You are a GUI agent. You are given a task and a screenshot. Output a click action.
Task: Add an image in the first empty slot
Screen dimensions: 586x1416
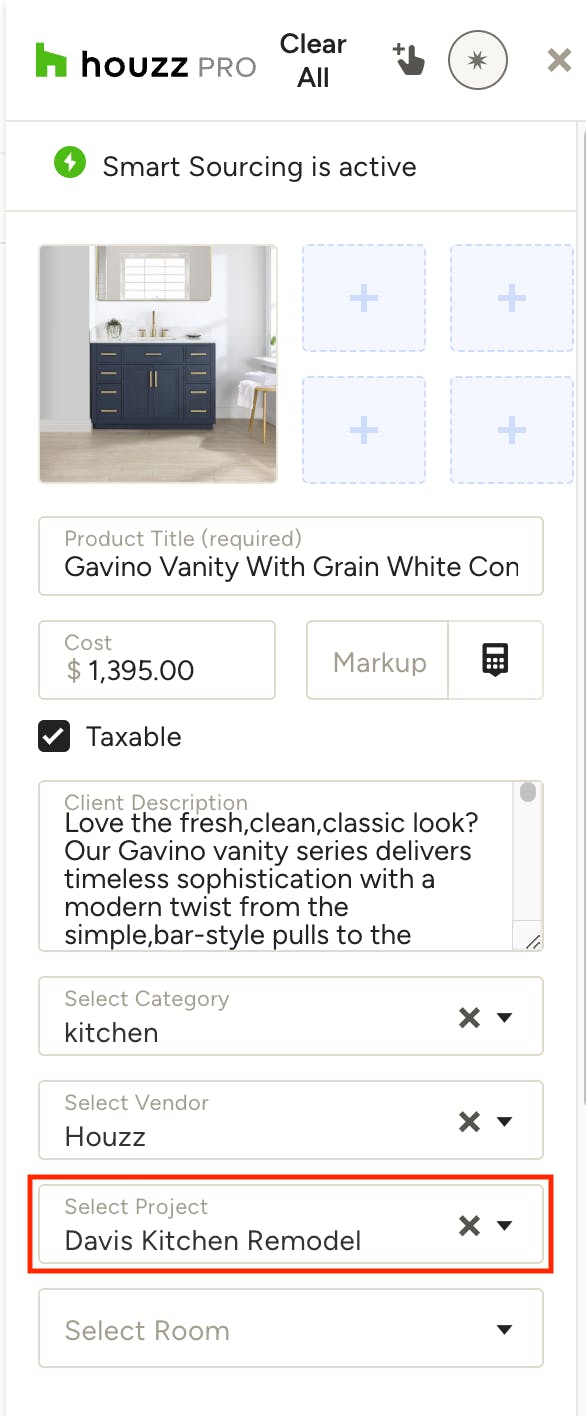pos(364,298)
